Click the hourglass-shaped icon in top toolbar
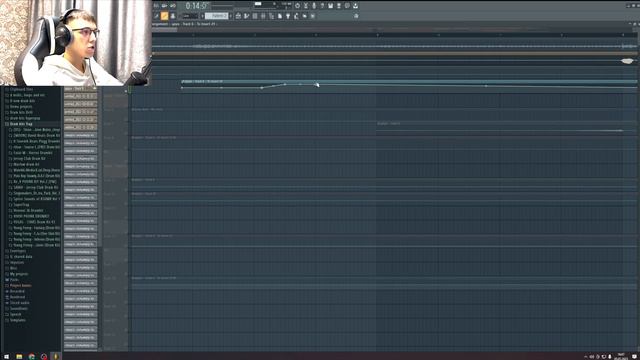Image resolution: width=640 pixels, height=360 pixels. pyautogui.click(x=305, y=6)
